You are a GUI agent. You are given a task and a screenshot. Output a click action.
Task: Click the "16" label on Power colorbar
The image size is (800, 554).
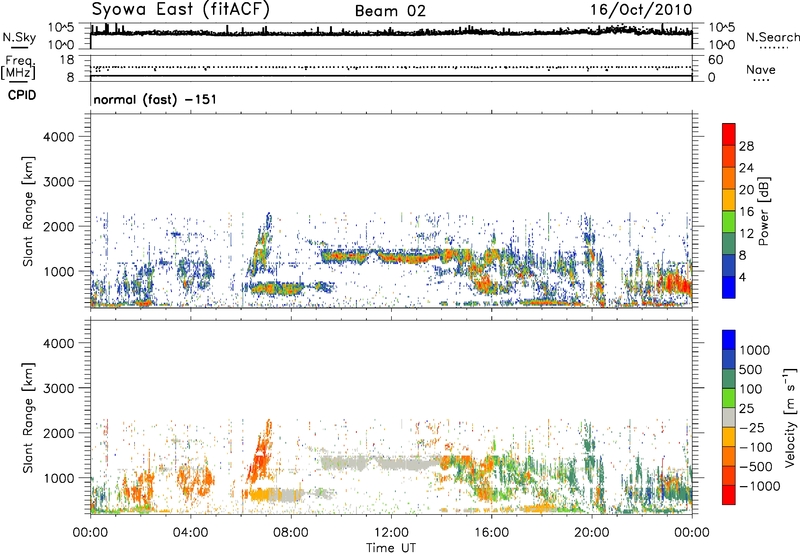coord(746,212)
